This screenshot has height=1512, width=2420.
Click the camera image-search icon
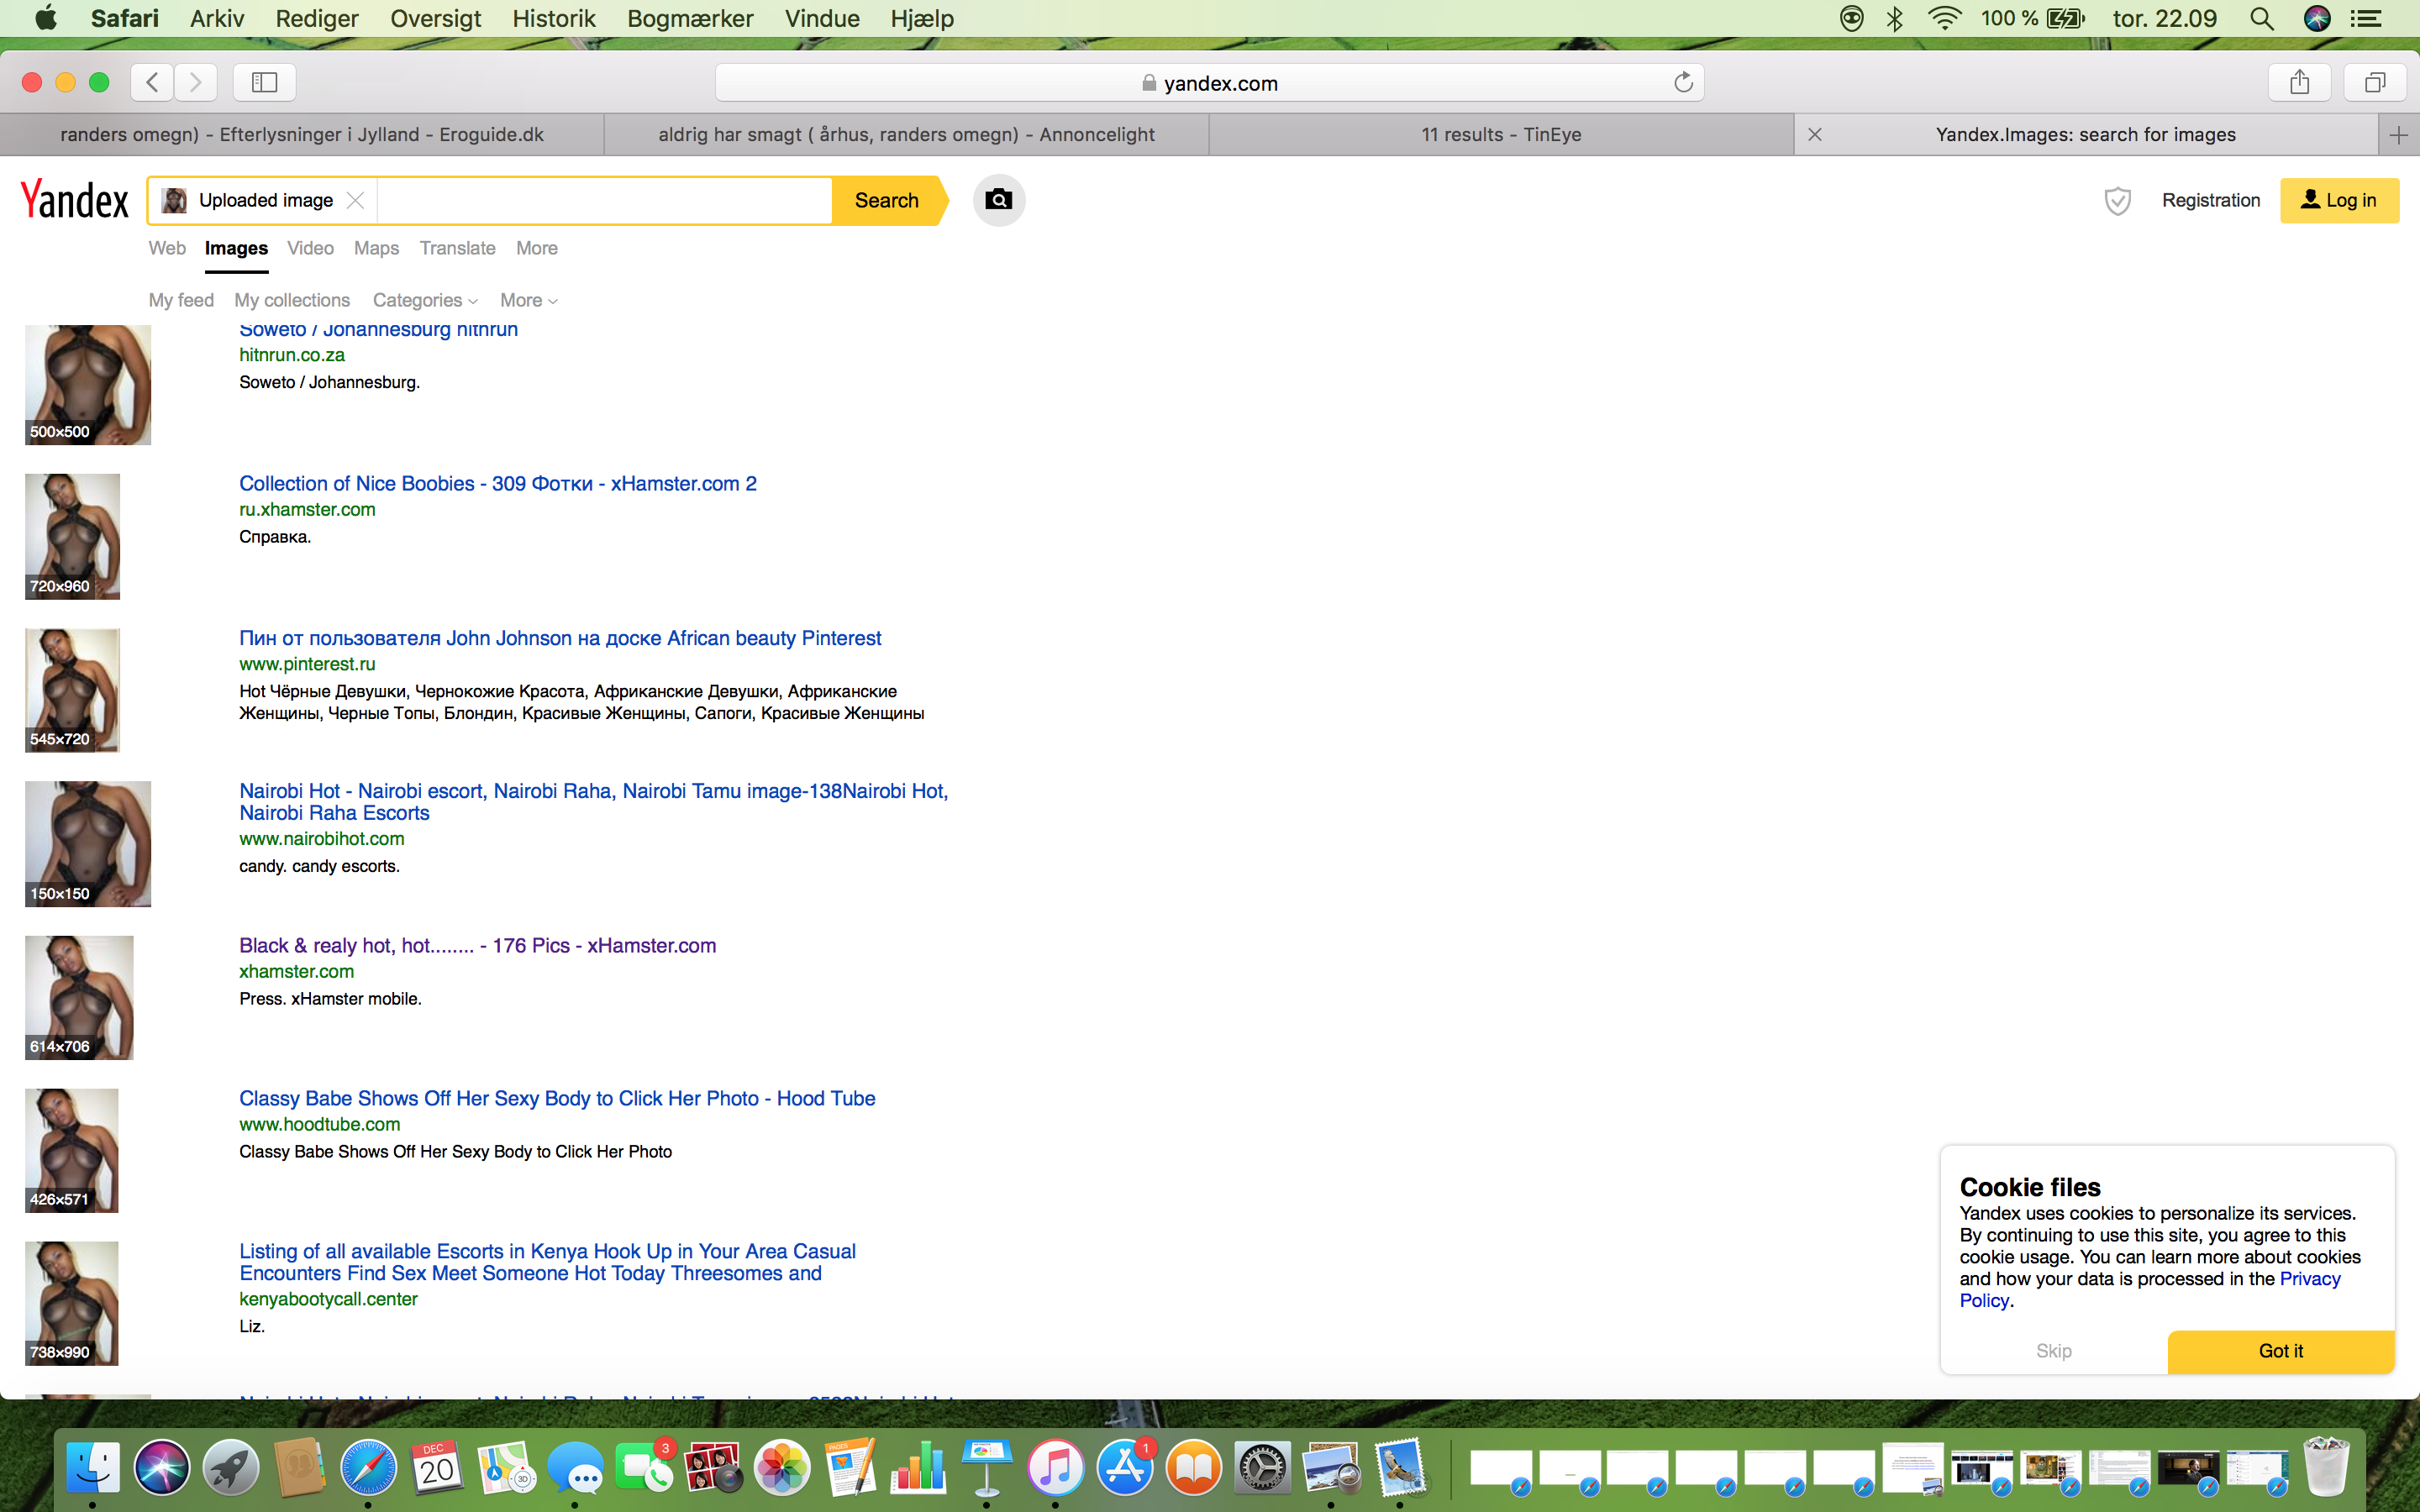tap(998, 200)
